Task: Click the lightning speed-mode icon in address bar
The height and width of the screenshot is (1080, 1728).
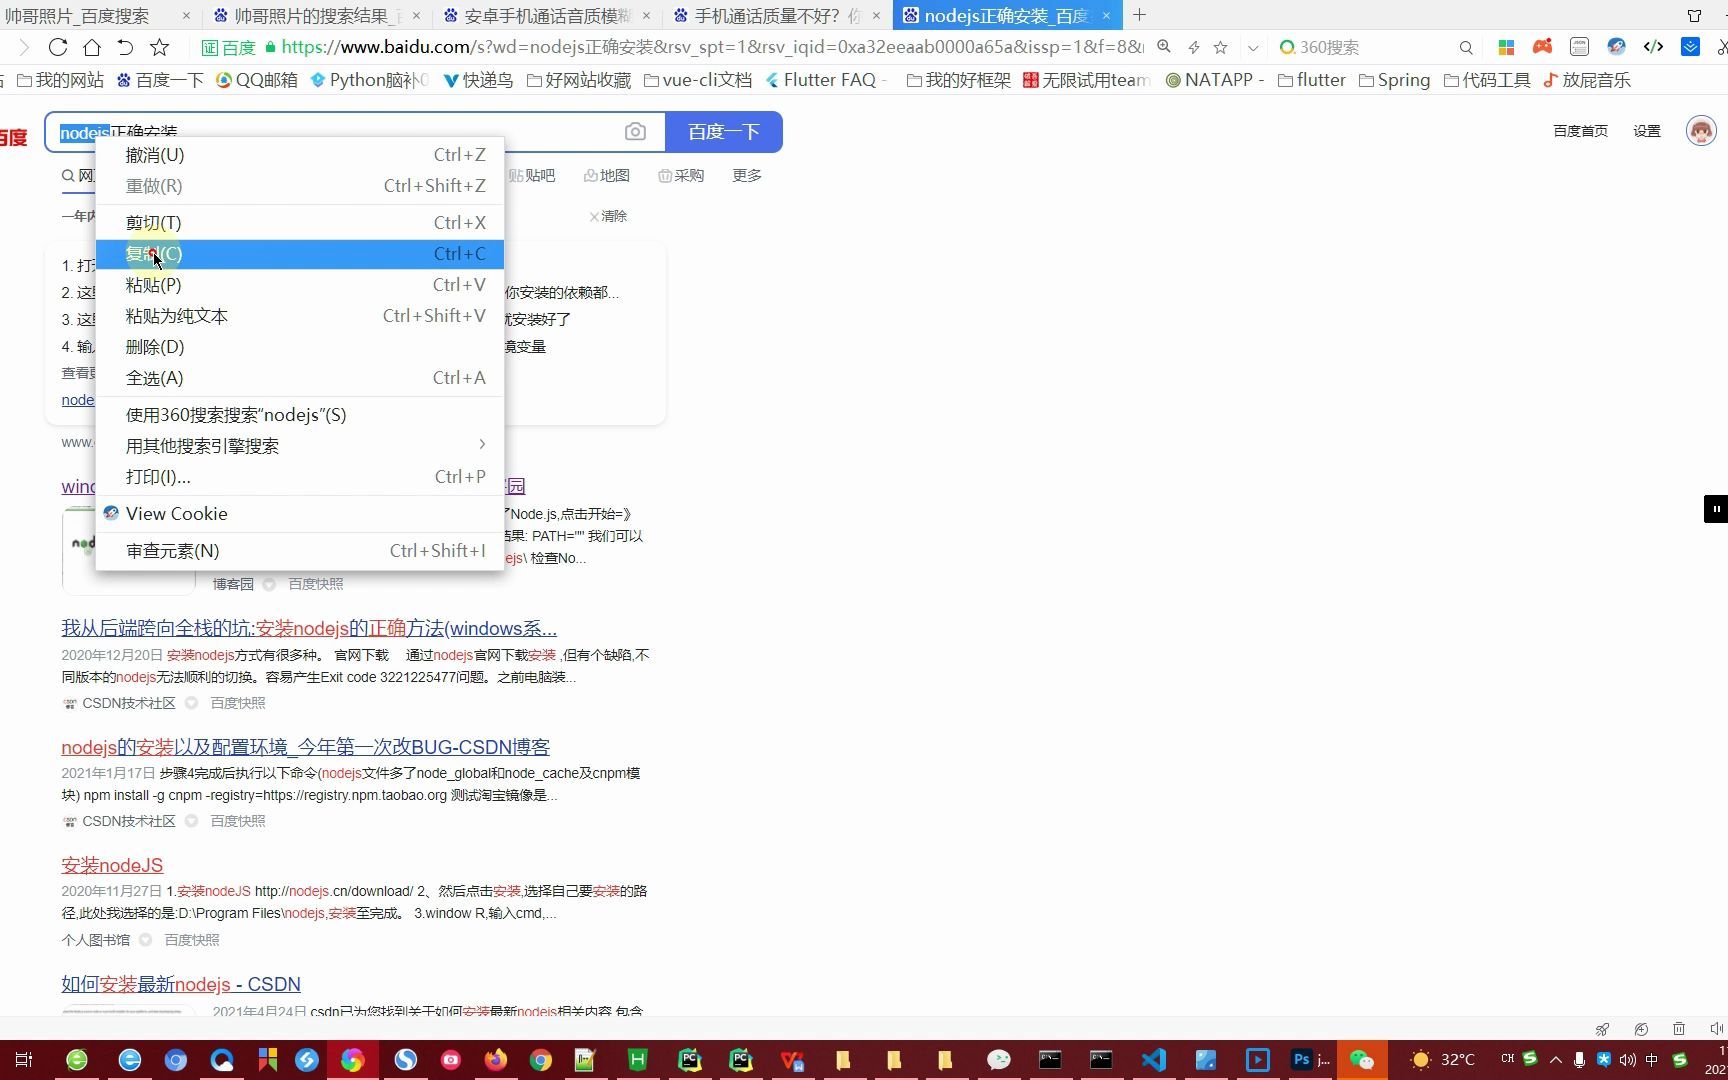Action: (x=1194, y=46)
